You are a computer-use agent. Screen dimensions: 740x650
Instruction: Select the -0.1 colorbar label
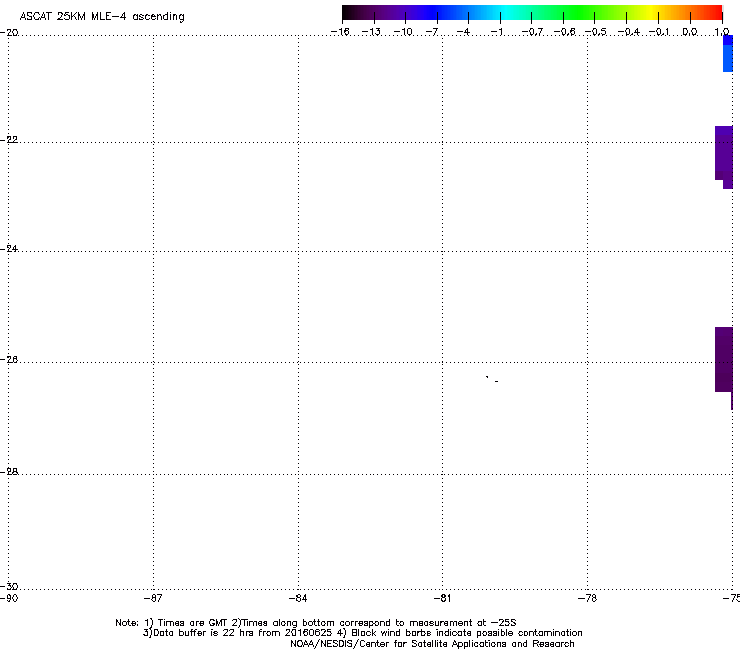click(x=659, y=32)
